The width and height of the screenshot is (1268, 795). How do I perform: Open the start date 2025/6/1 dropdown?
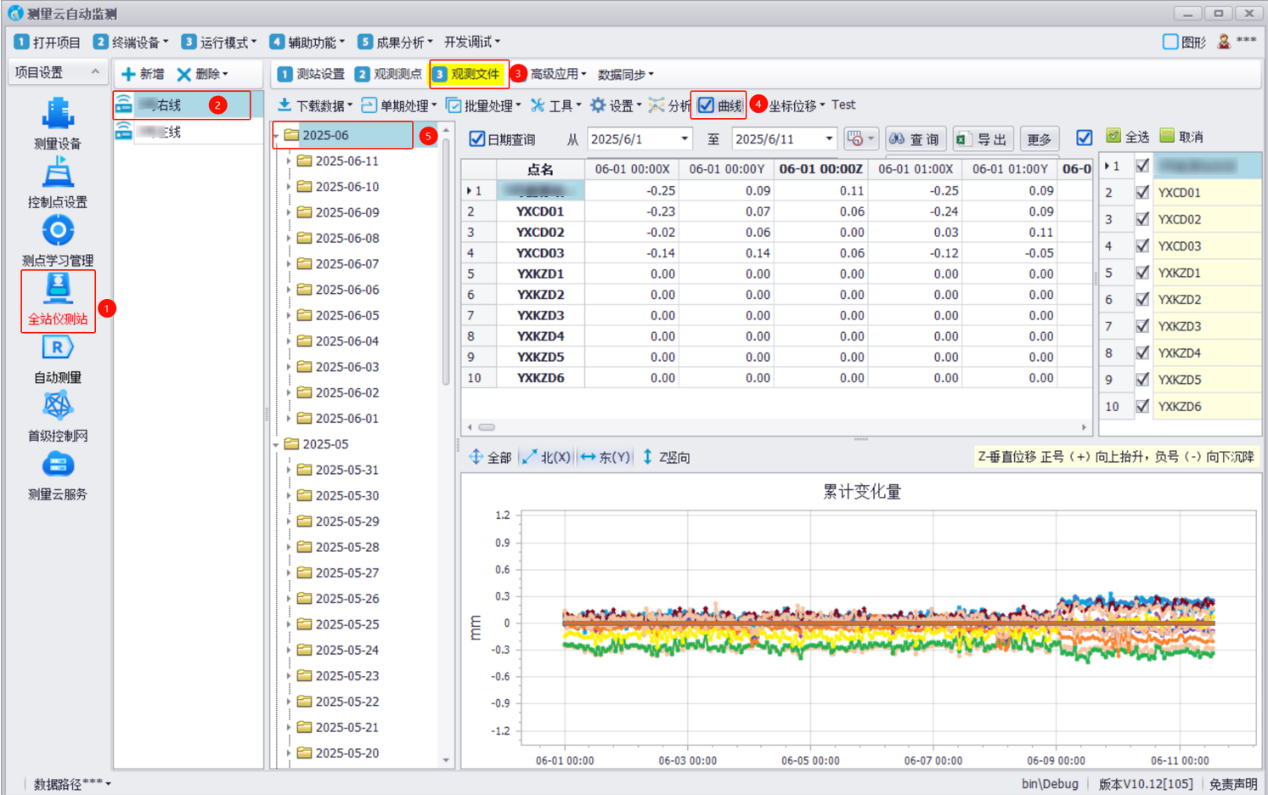685,139
